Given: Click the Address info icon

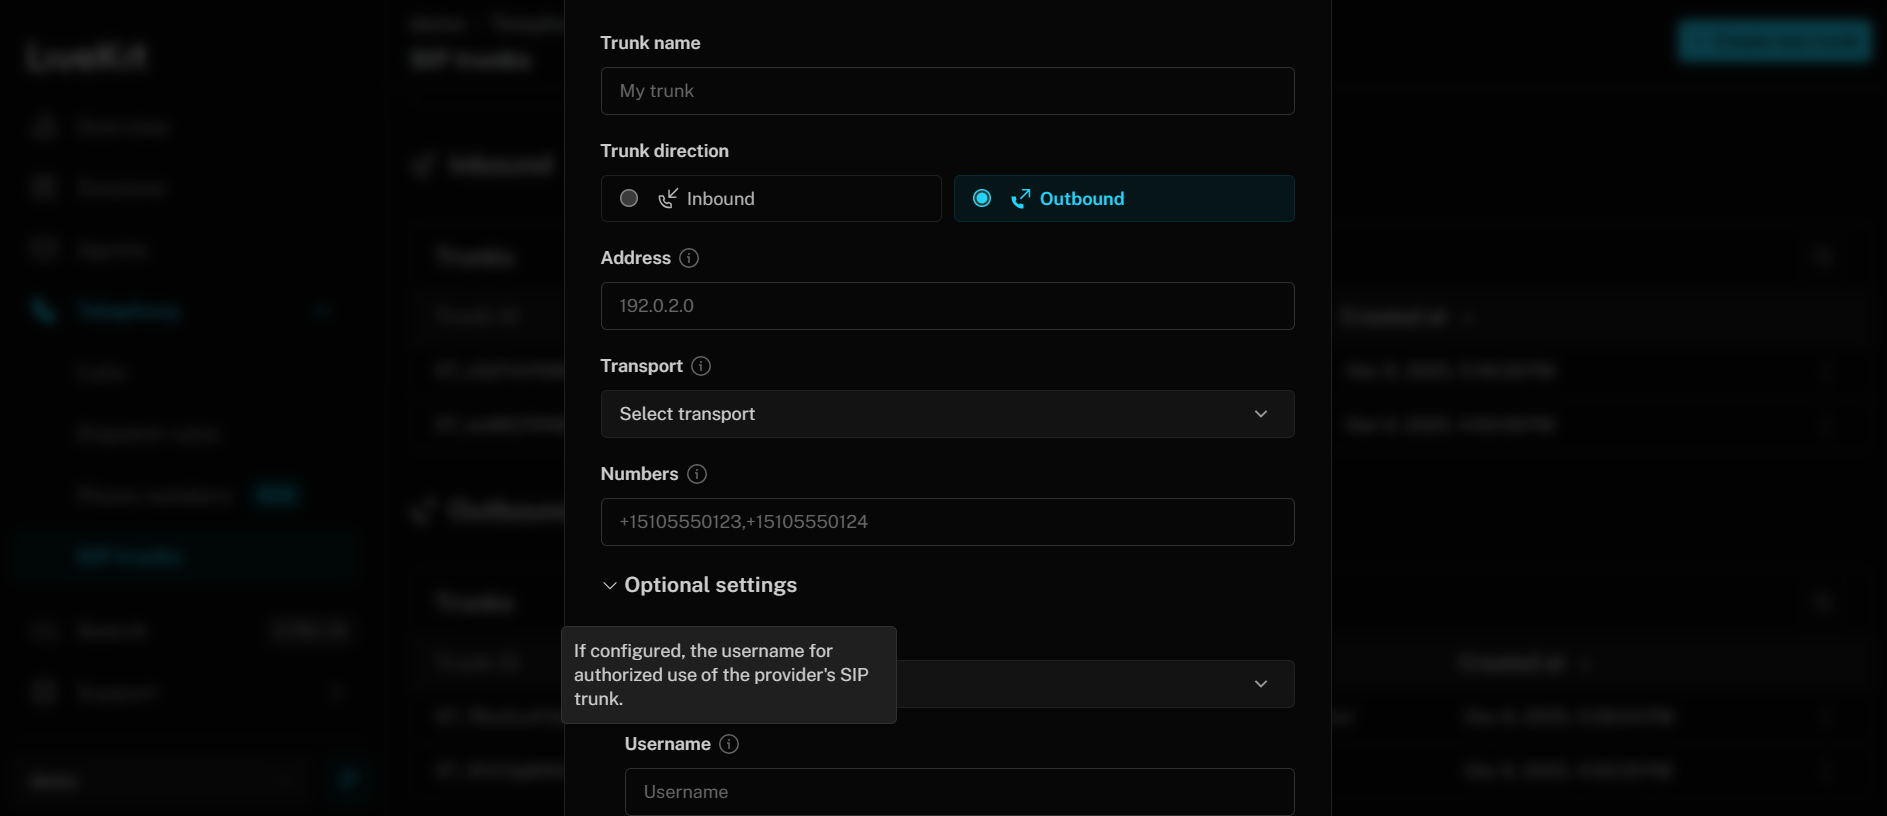Looking at the screenshot, I should click(688, 258).
